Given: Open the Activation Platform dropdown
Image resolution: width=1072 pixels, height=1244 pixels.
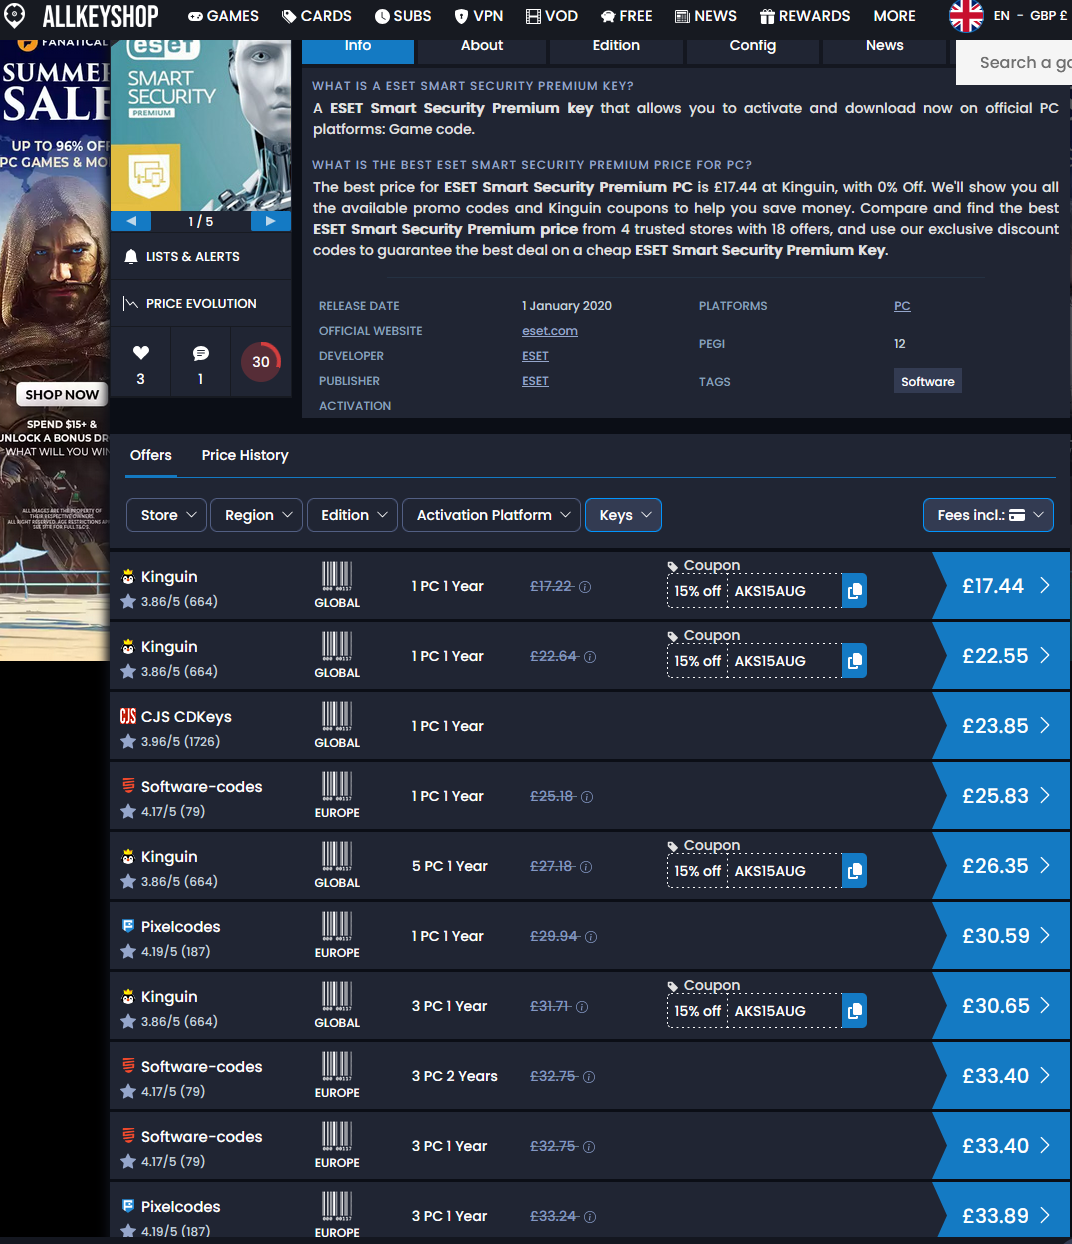Looking at the screenshot, I should [492, 515].
